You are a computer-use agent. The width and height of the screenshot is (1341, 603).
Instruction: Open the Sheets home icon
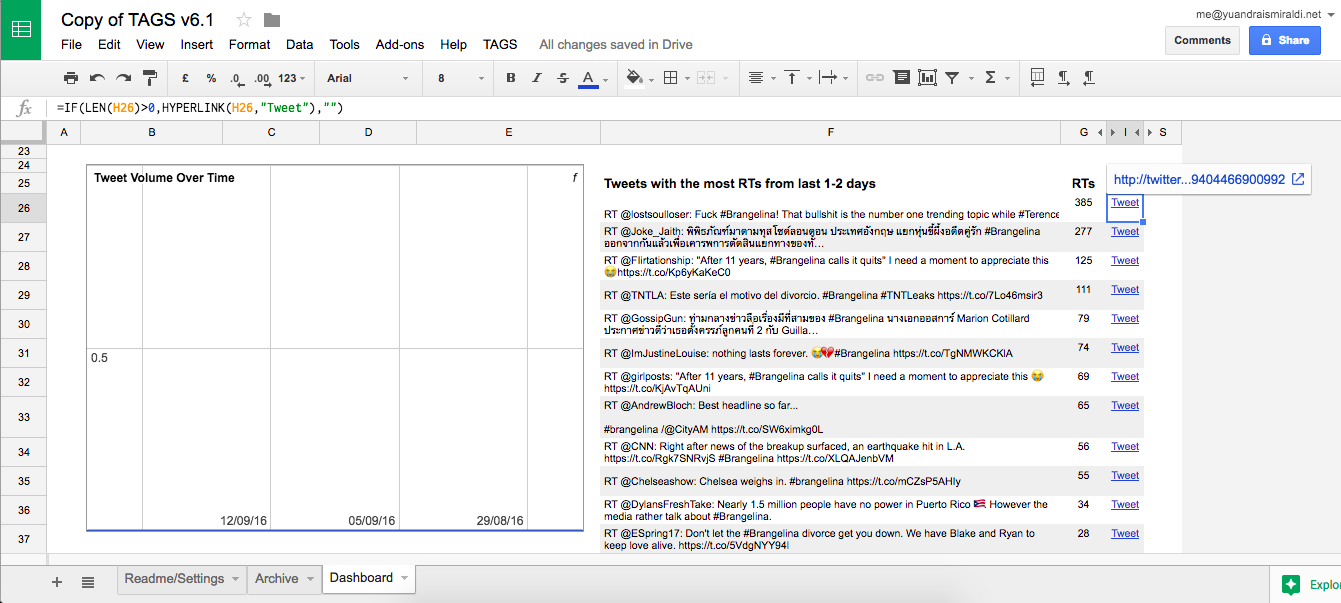20,30
